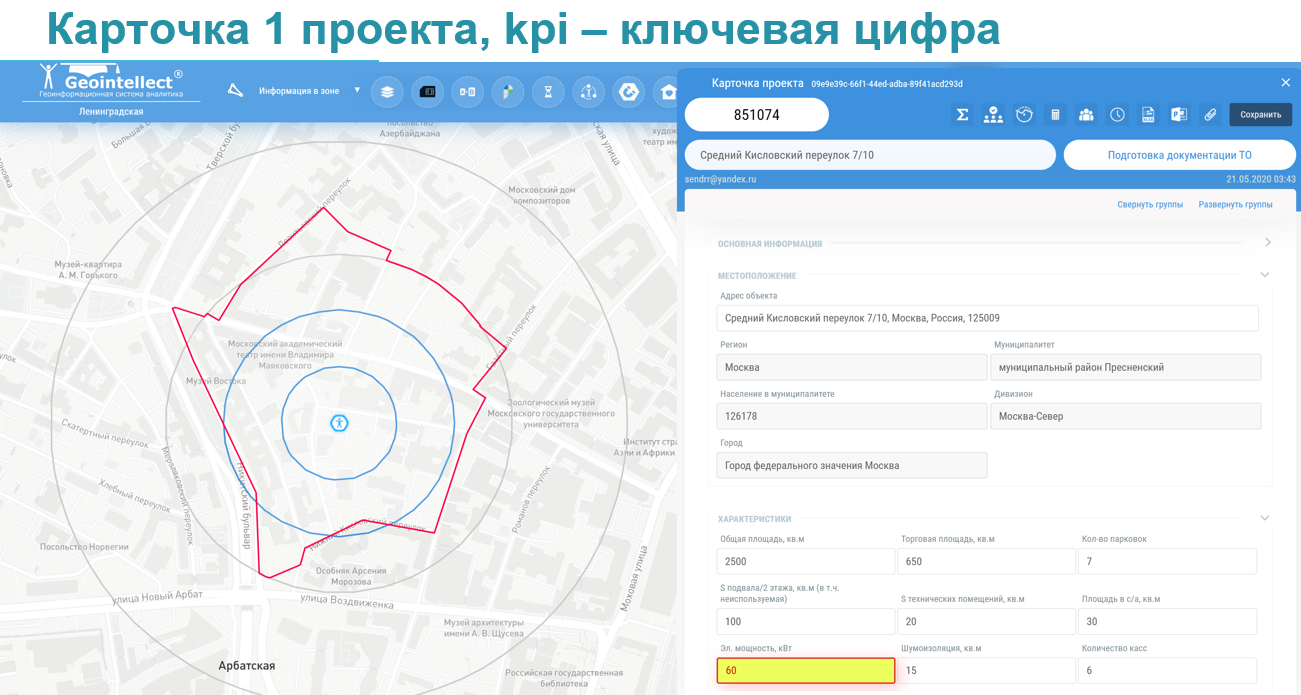This screenshot has width=1301, height=695.
Task: Export project card to PowerPoint
Action: [1179, 115]
